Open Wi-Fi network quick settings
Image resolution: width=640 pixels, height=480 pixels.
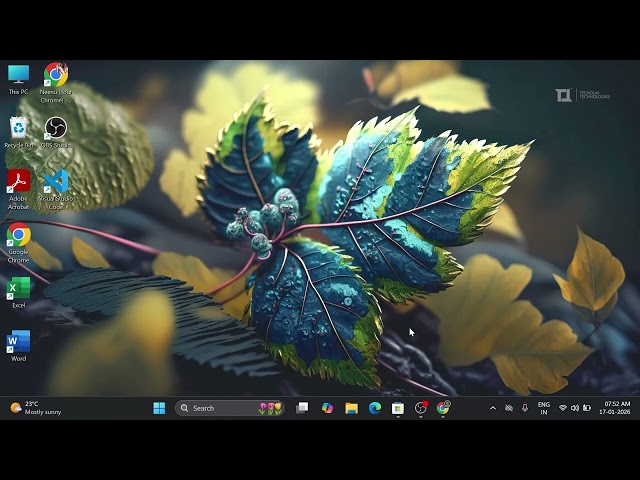[x=563, y=408]
